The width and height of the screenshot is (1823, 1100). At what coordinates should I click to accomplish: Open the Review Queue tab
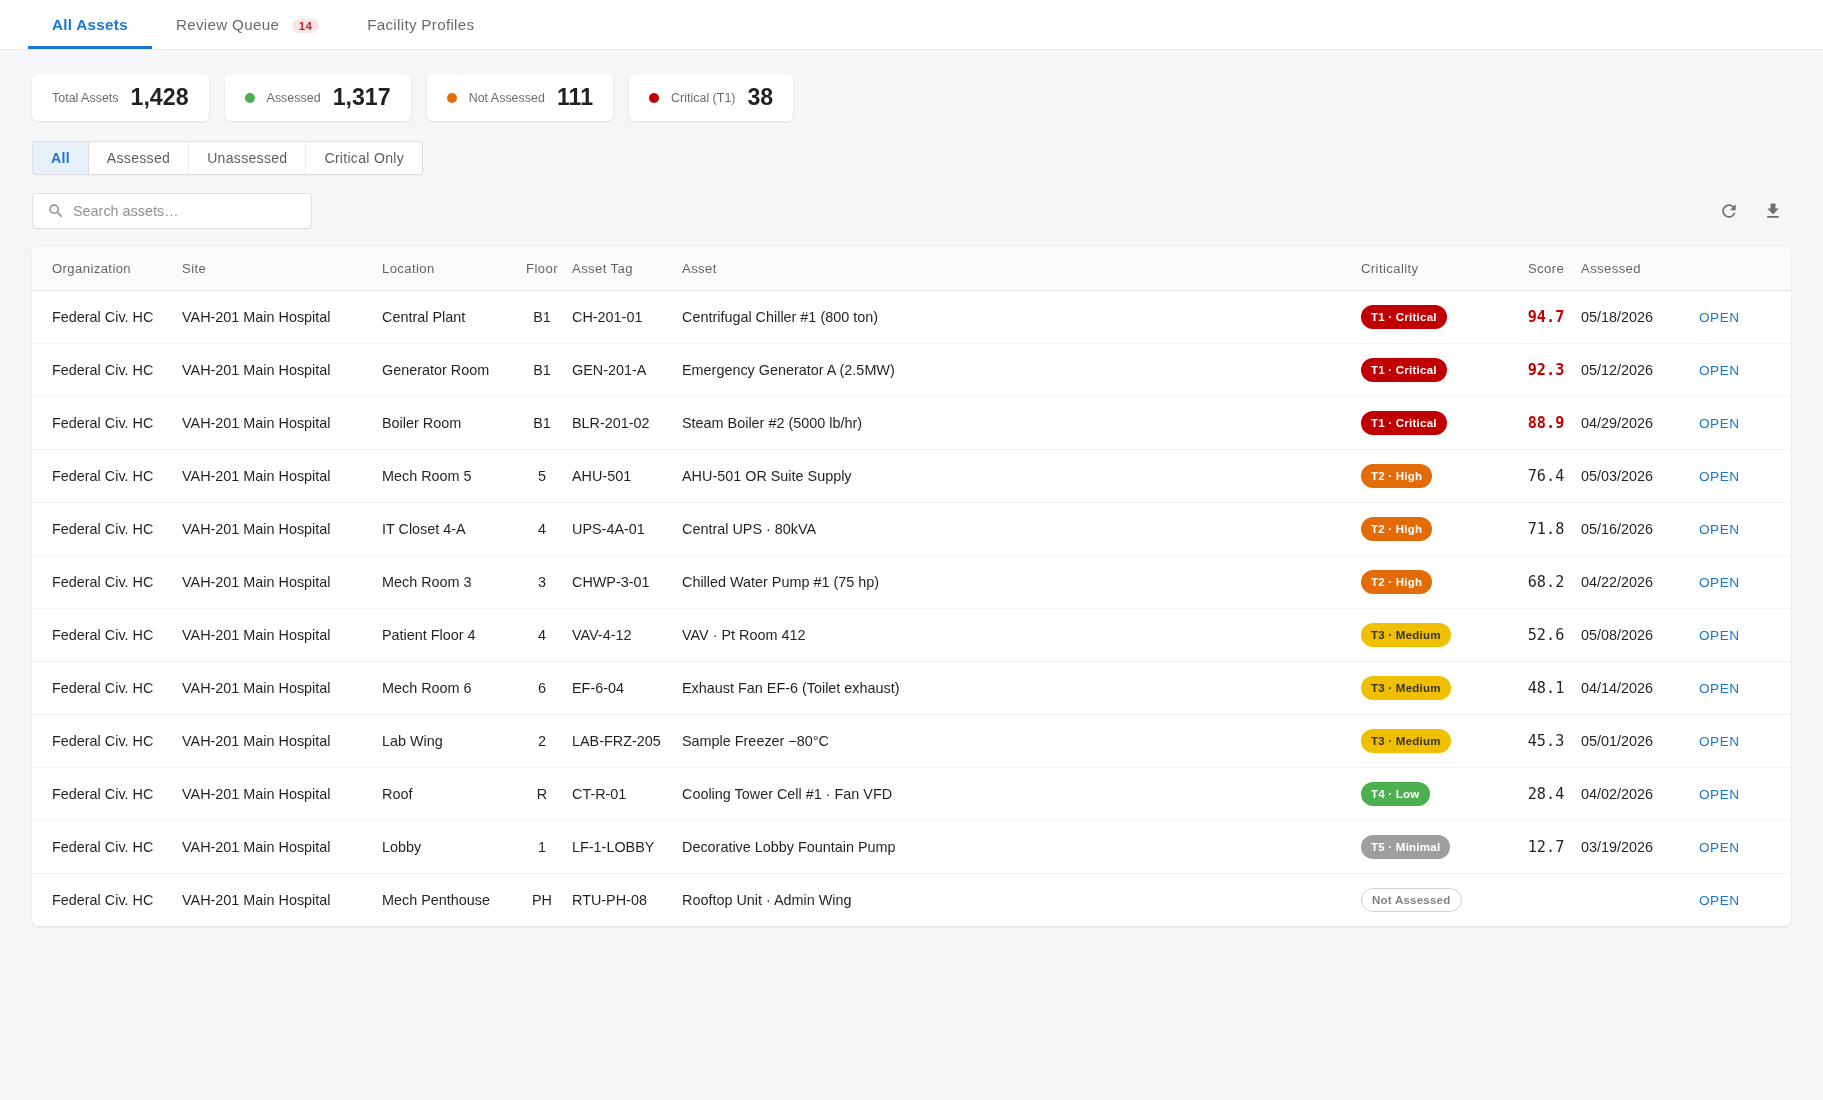coord(247,25)
